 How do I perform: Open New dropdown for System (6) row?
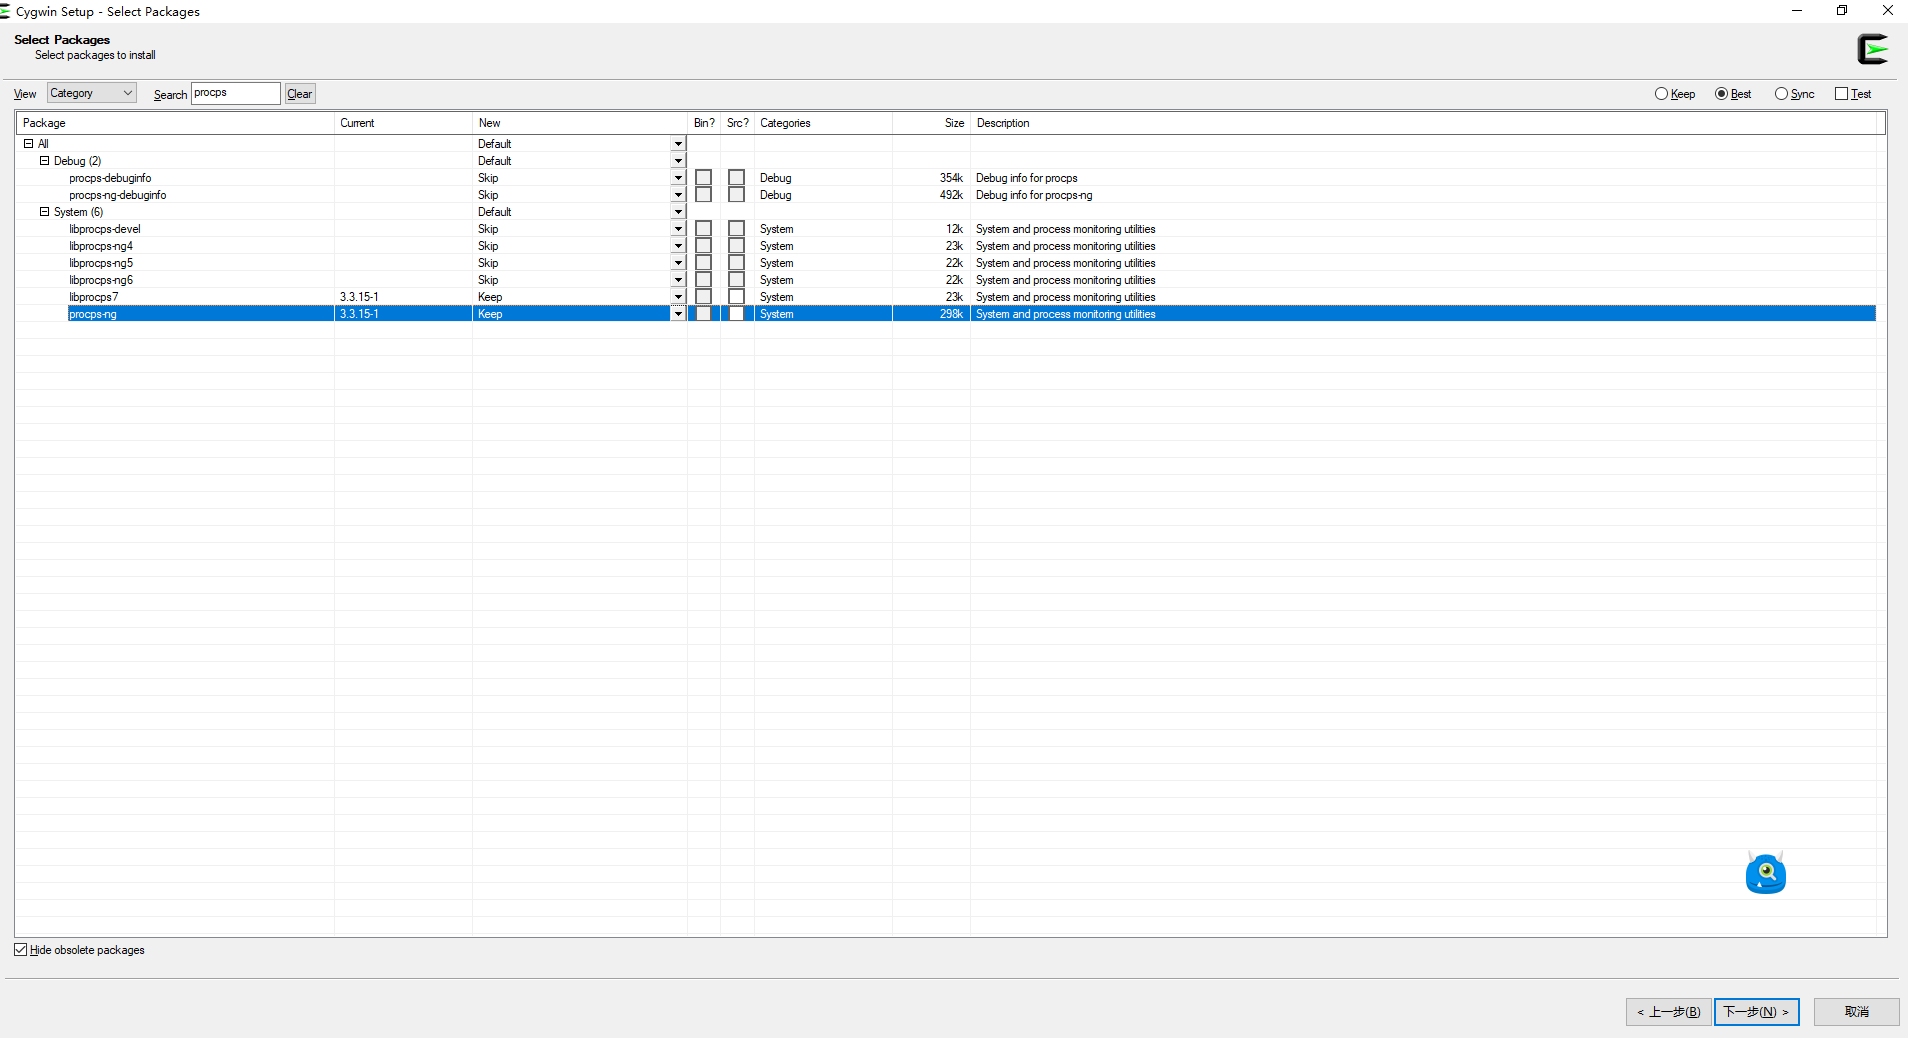tap(678, 212)
